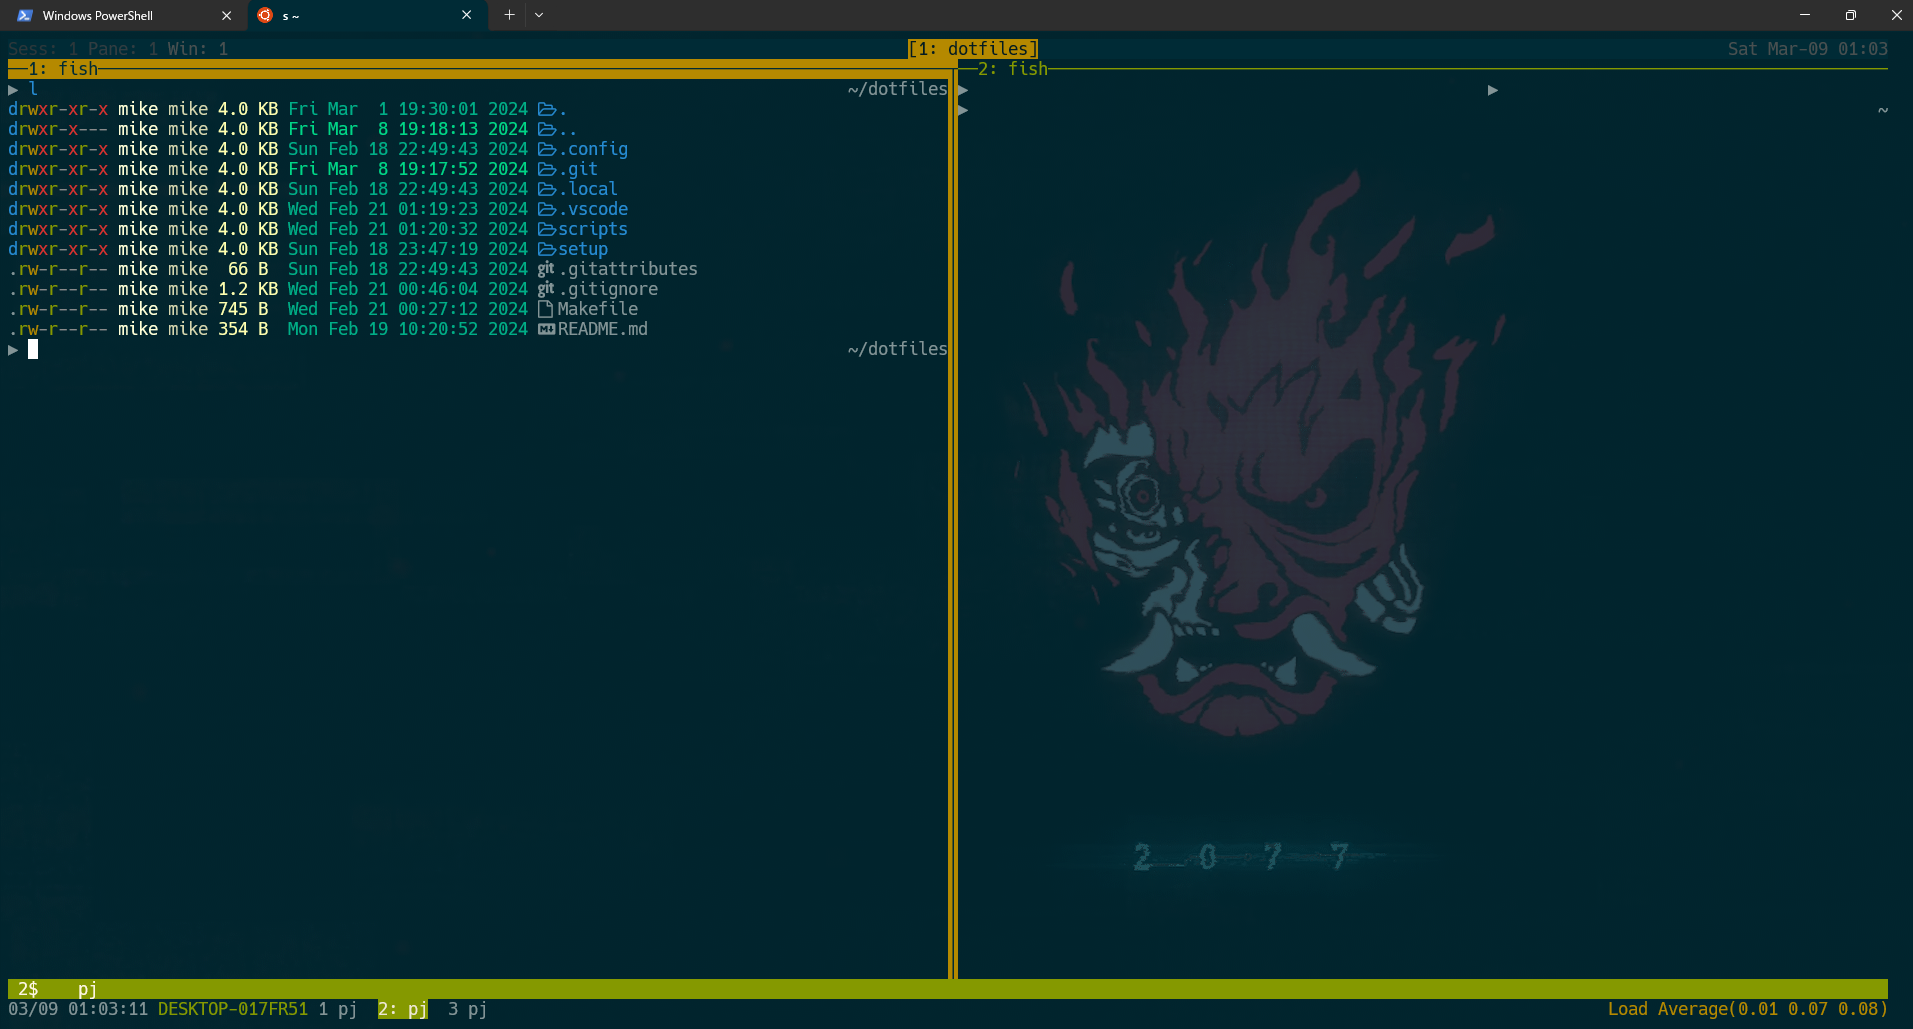Open a new terminal tab
The width and height of the screenshot is (1913, 1029).
(509, 15)
